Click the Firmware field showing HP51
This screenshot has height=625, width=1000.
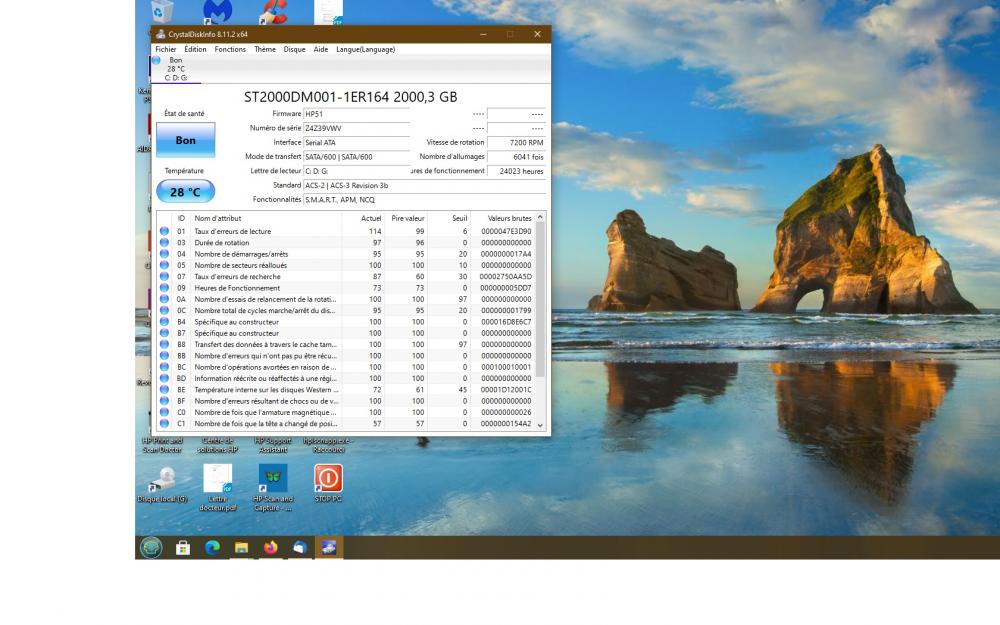(357, 114)
